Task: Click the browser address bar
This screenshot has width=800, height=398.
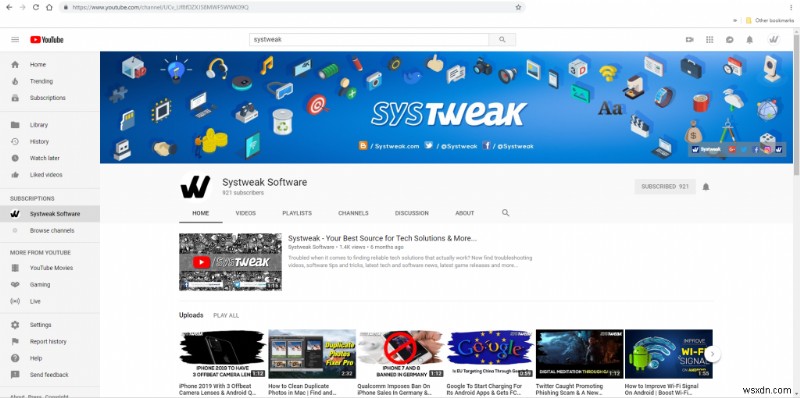Action: pos(293,7)
